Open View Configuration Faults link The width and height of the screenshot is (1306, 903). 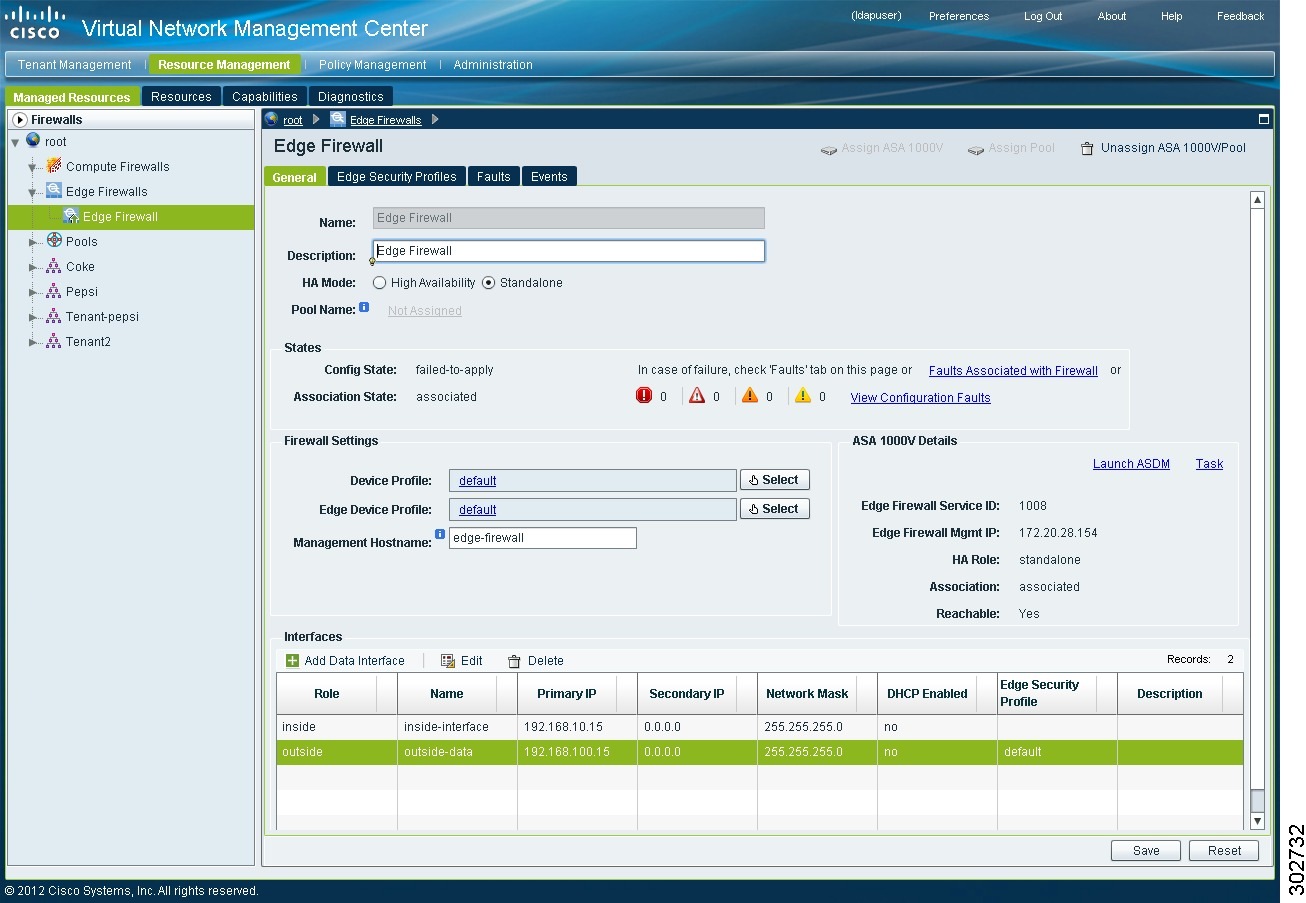pos(920,397)
